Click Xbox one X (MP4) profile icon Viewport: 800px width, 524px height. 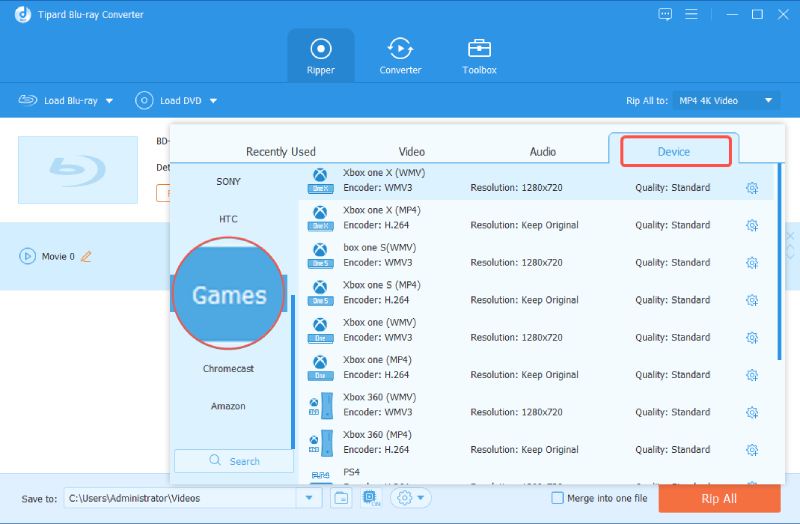pyautogui.click(x=320, y=218)
